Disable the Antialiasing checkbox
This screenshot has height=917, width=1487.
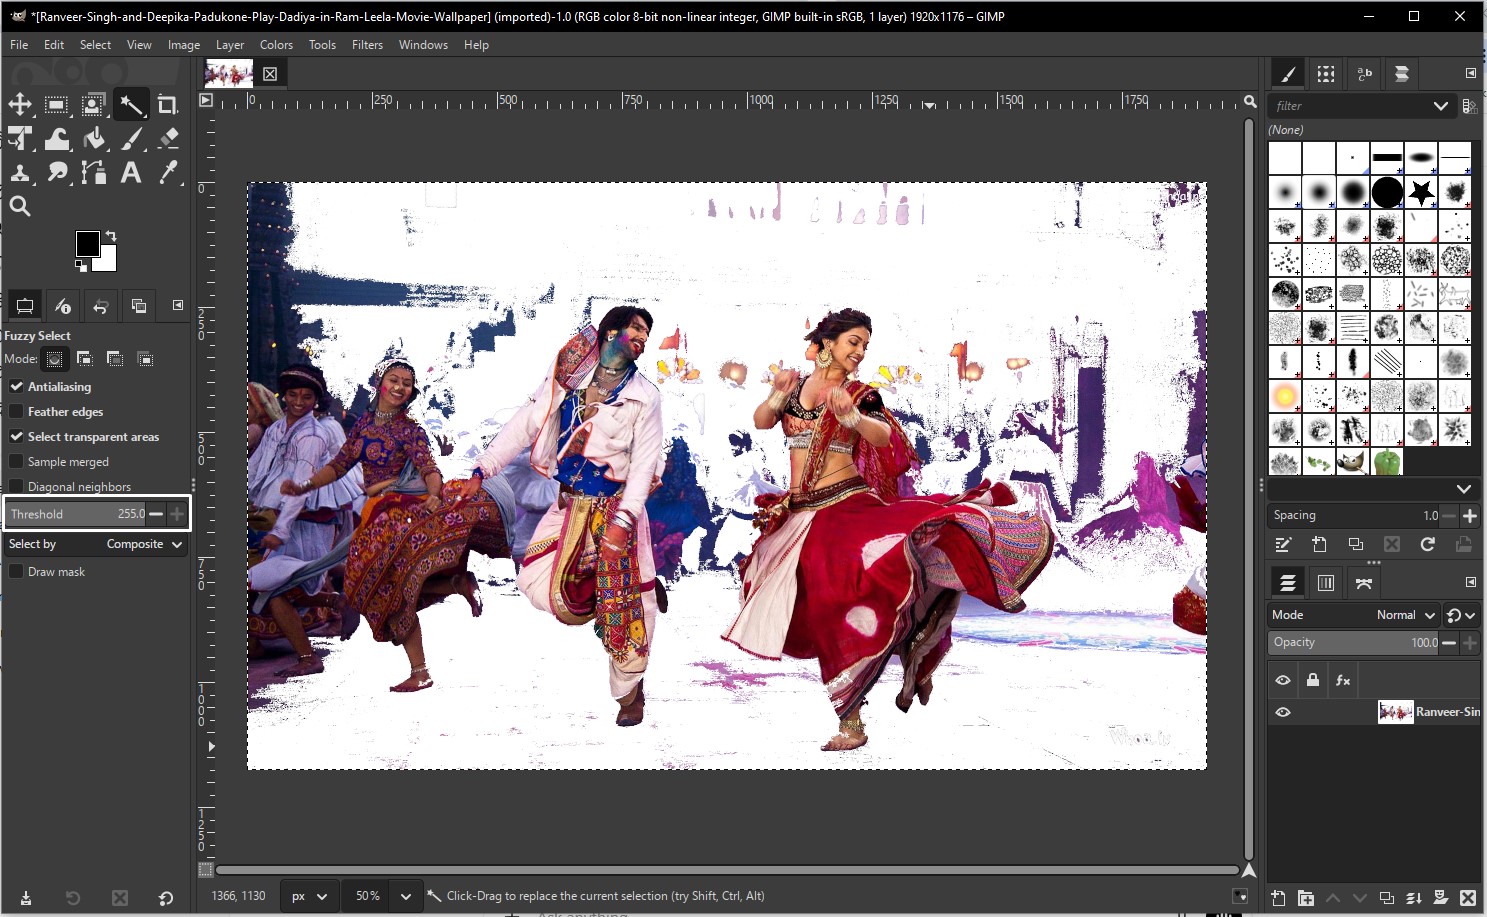[17, 386]
